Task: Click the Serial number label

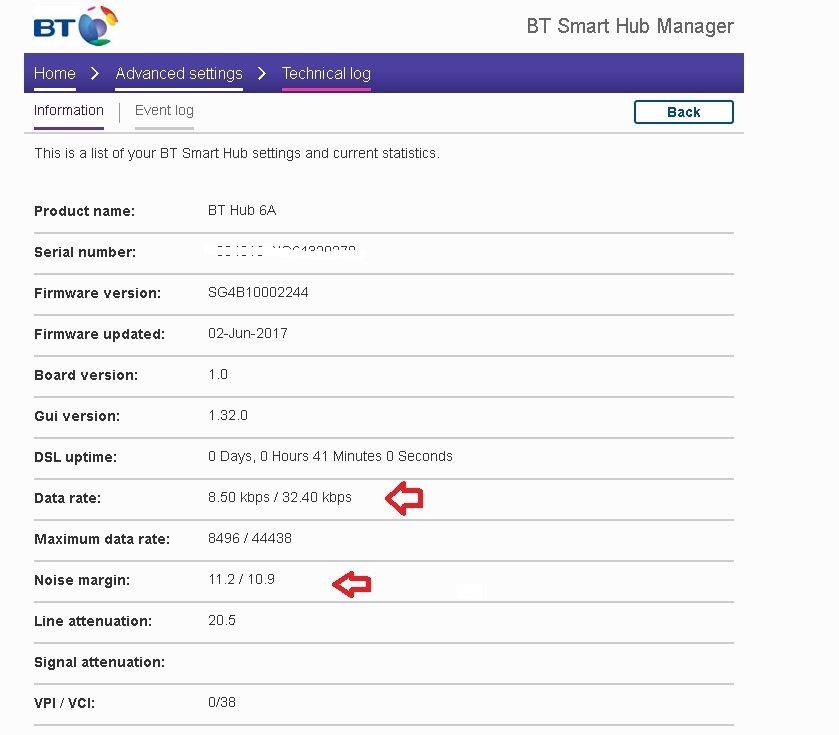Action: point(85,252)
